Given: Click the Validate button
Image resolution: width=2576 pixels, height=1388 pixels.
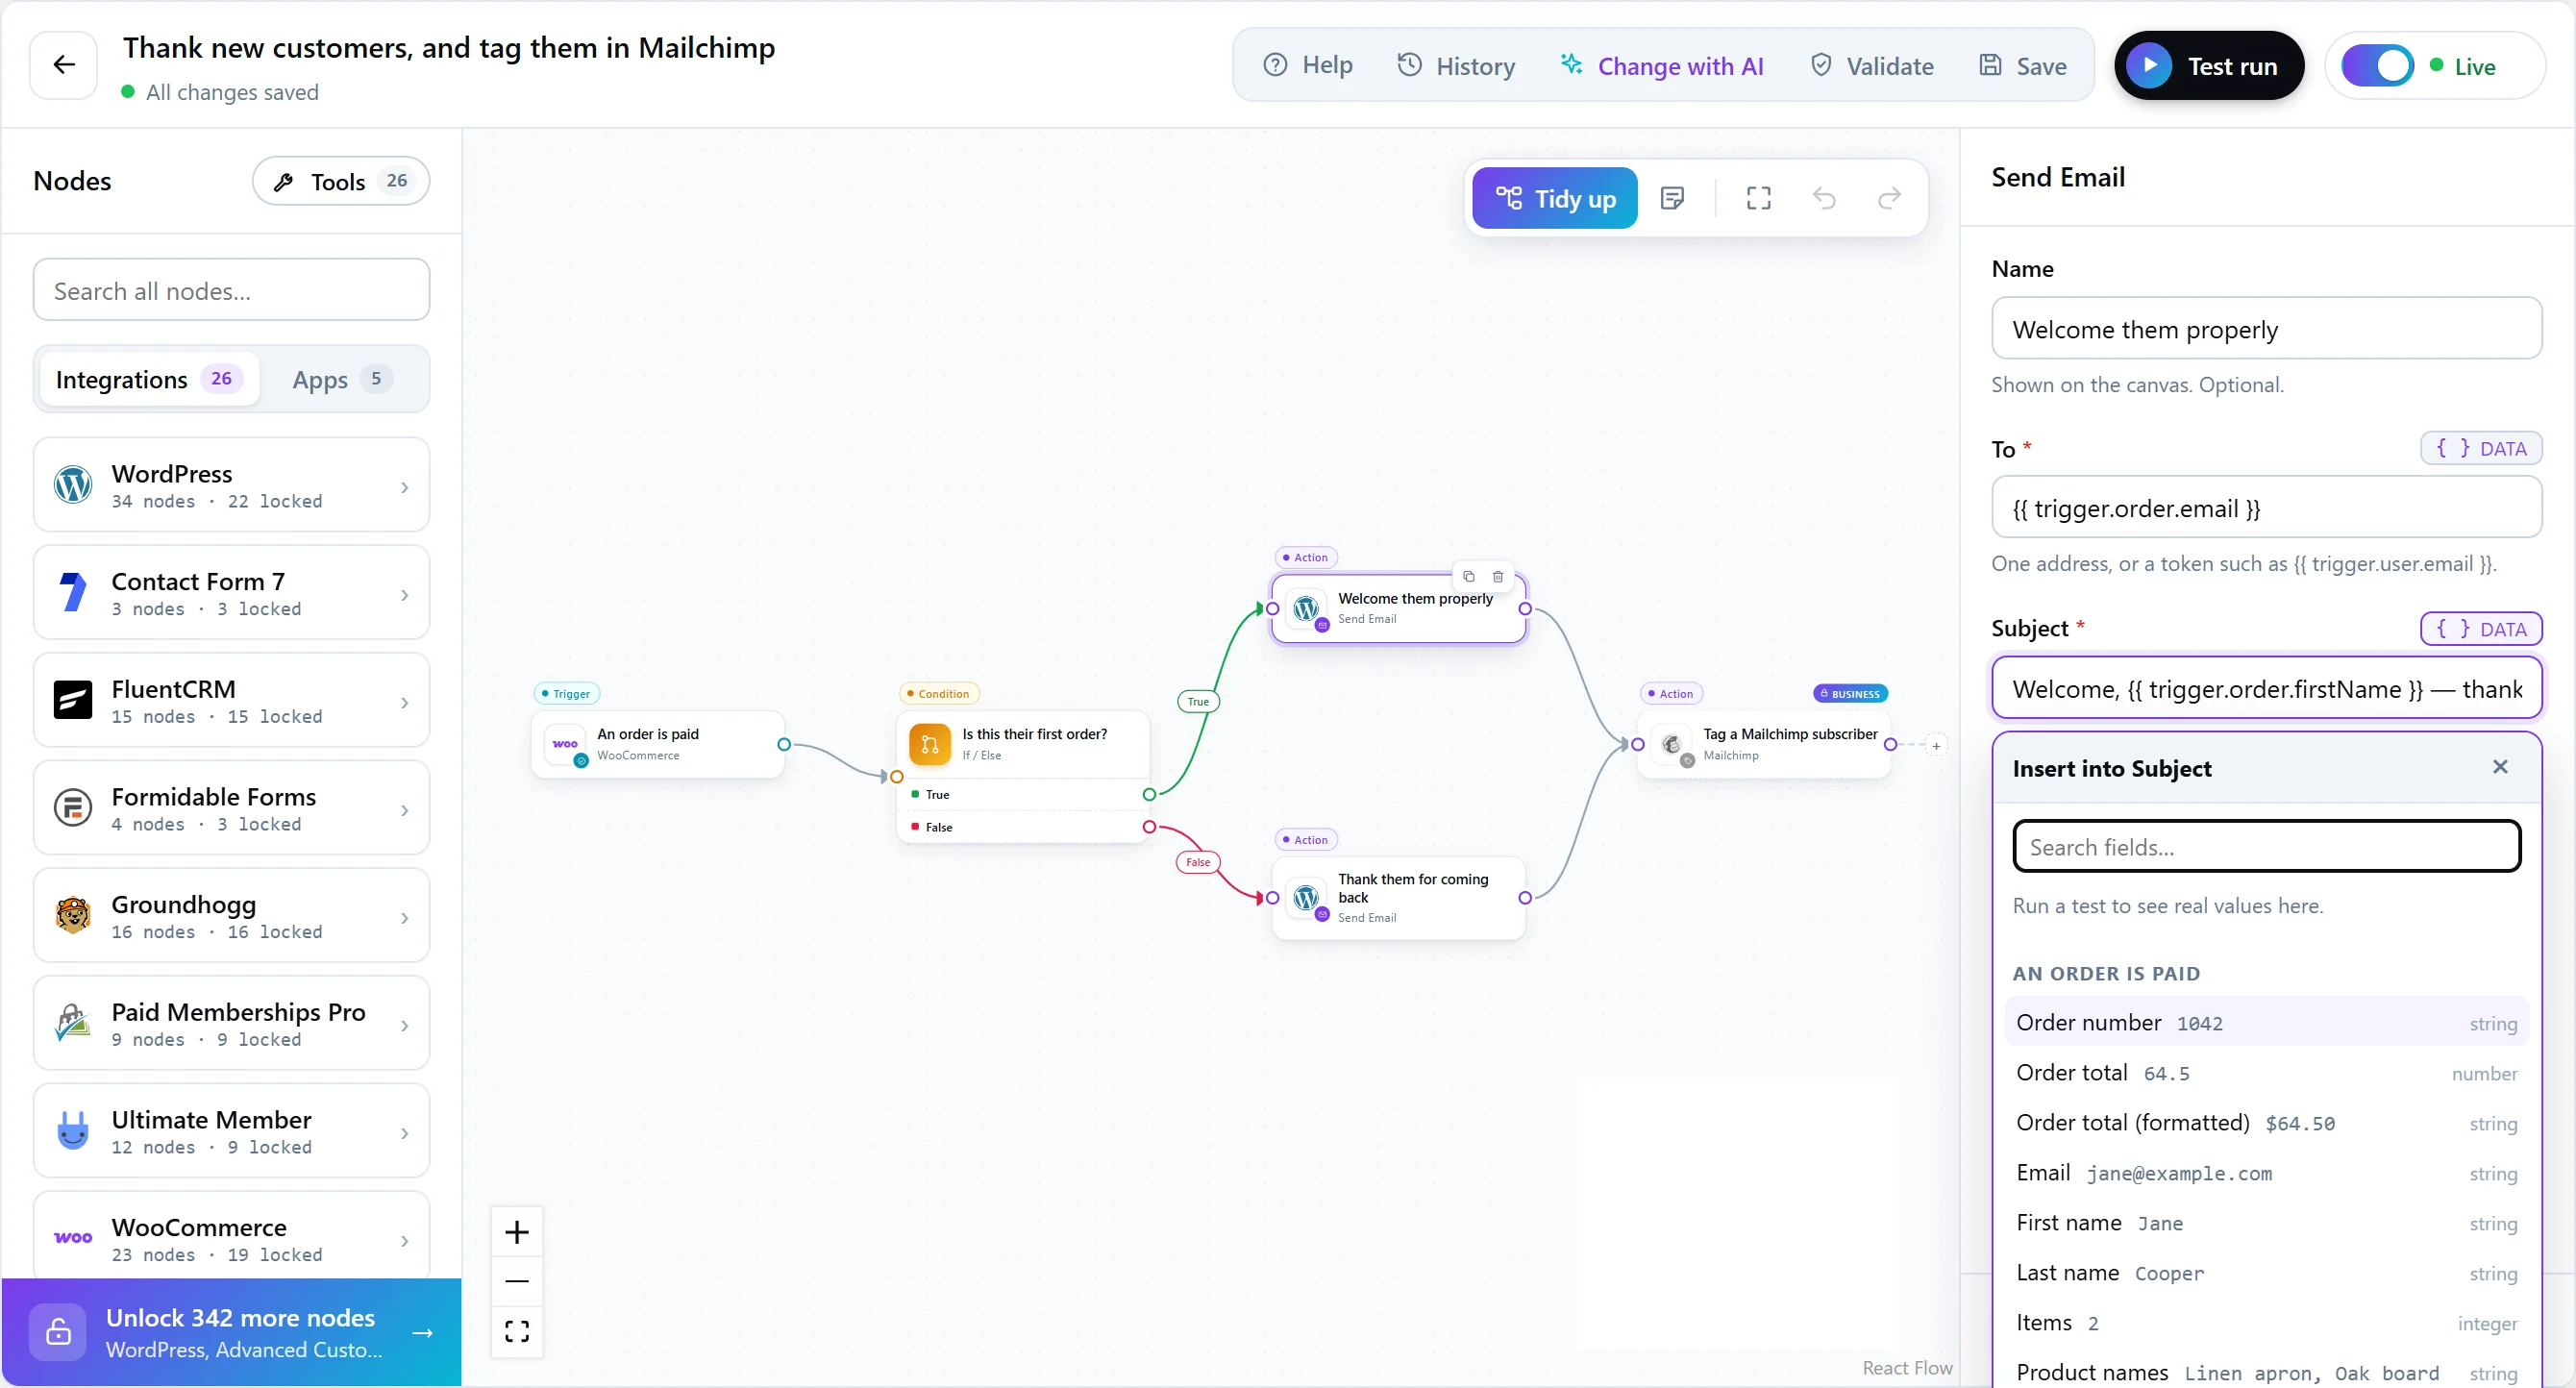Looking at the screenshot, I should (1872, 66).
